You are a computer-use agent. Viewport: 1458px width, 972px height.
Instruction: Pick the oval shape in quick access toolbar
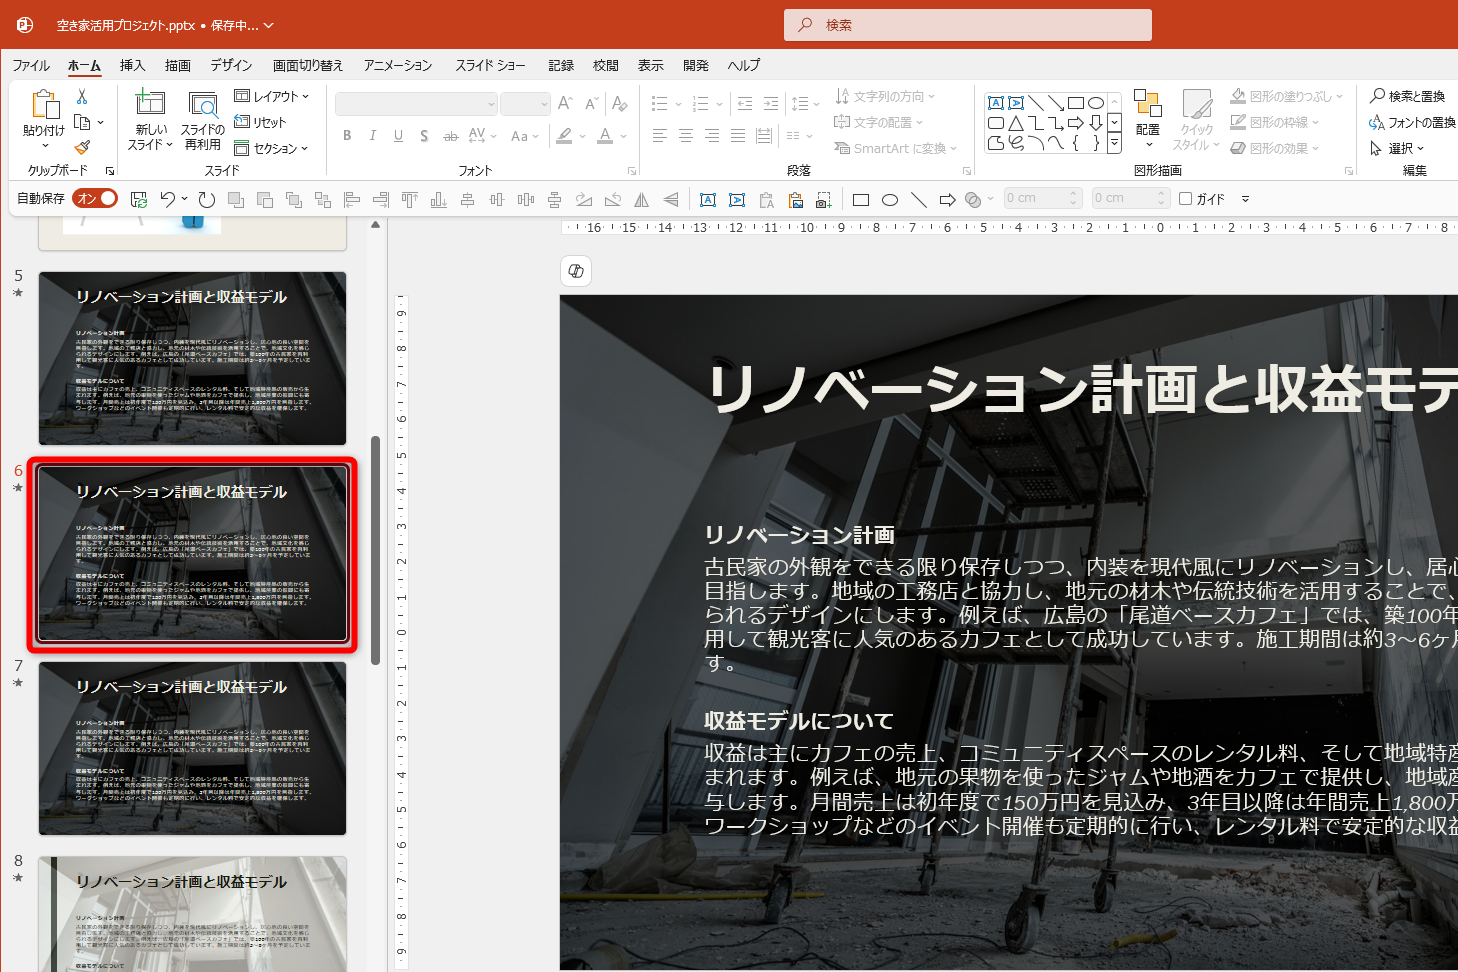[x=890, y=200]
